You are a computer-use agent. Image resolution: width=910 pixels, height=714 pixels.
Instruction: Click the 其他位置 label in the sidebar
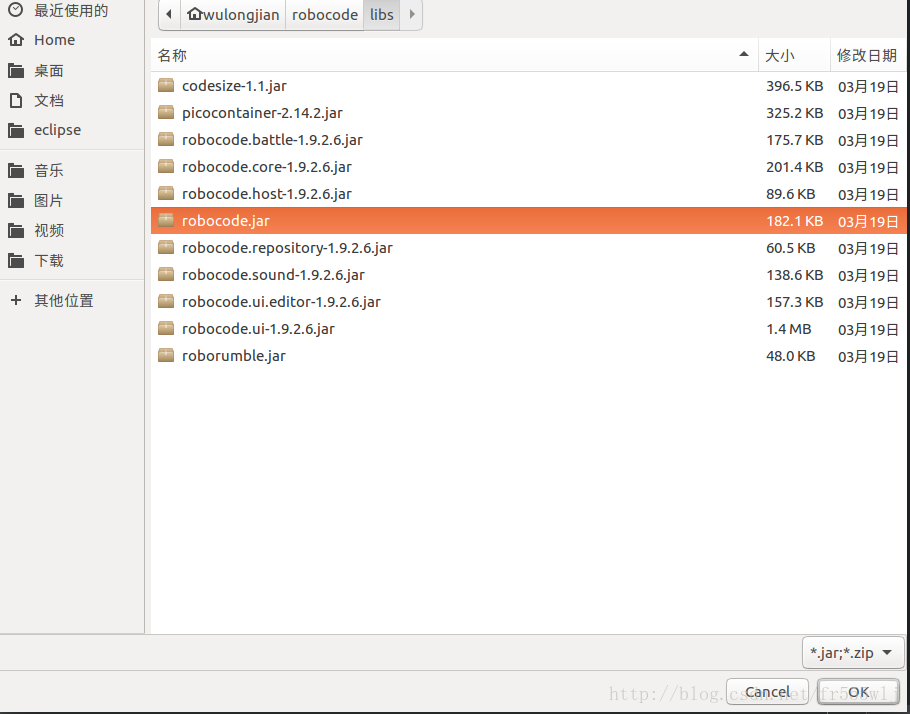(x=64, y=301)
